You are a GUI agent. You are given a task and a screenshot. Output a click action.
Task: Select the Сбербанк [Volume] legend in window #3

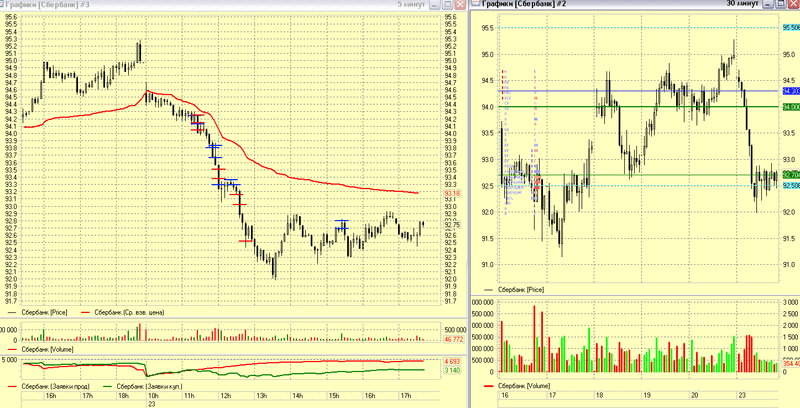pyautogui.click(x=40, y=349)
